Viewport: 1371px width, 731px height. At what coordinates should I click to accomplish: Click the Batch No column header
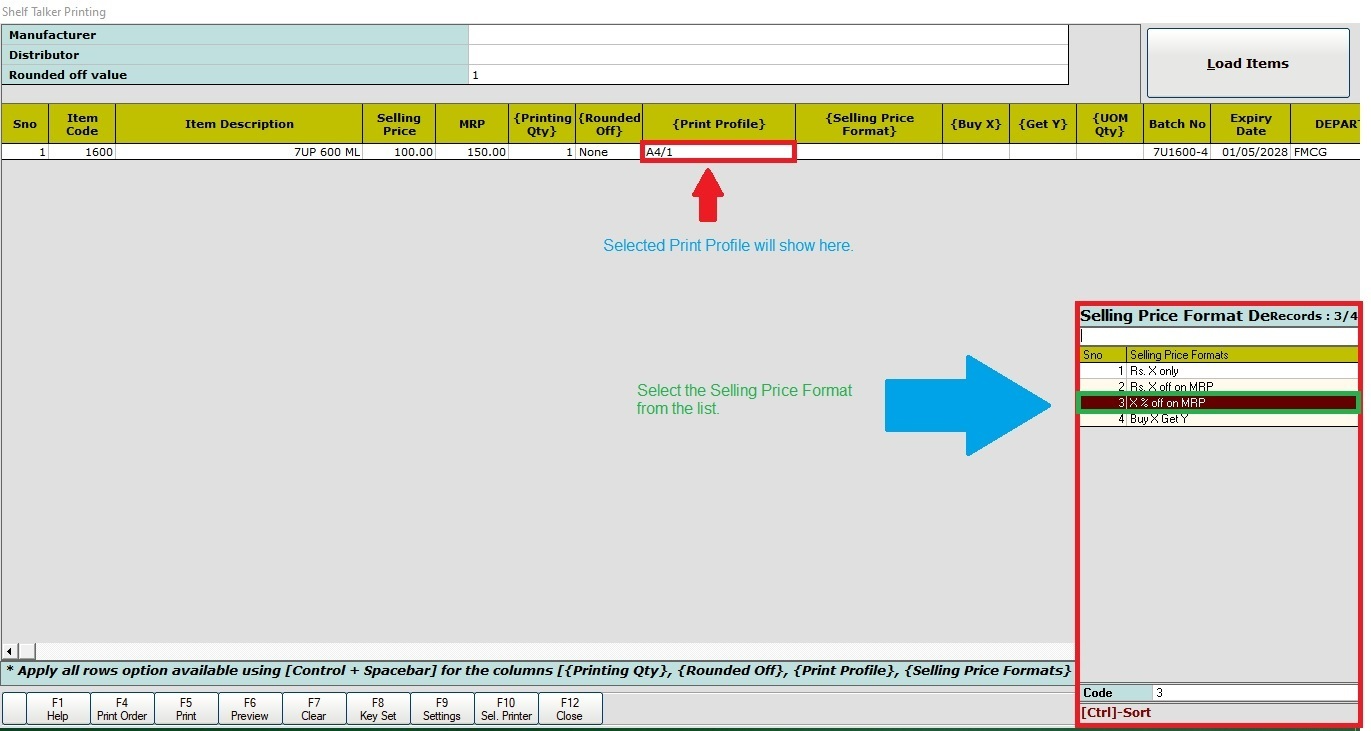(1177, 124)
